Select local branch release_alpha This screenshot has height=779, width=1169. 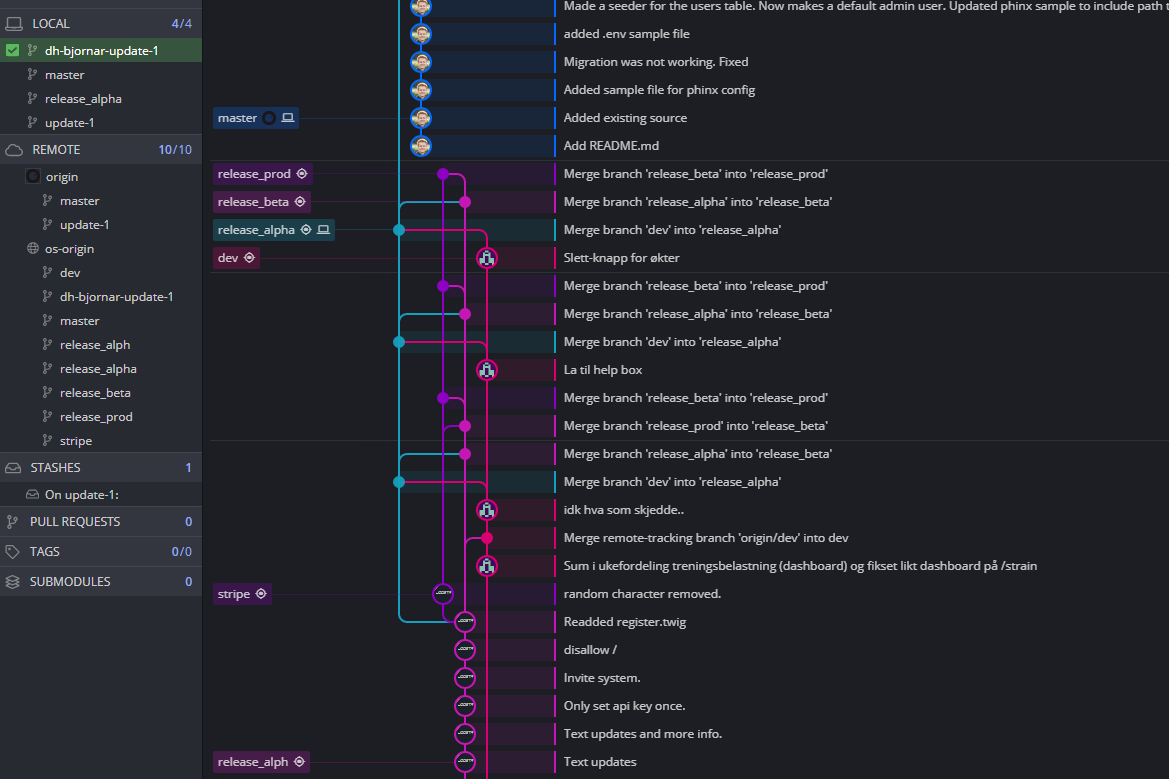[101, 98]
